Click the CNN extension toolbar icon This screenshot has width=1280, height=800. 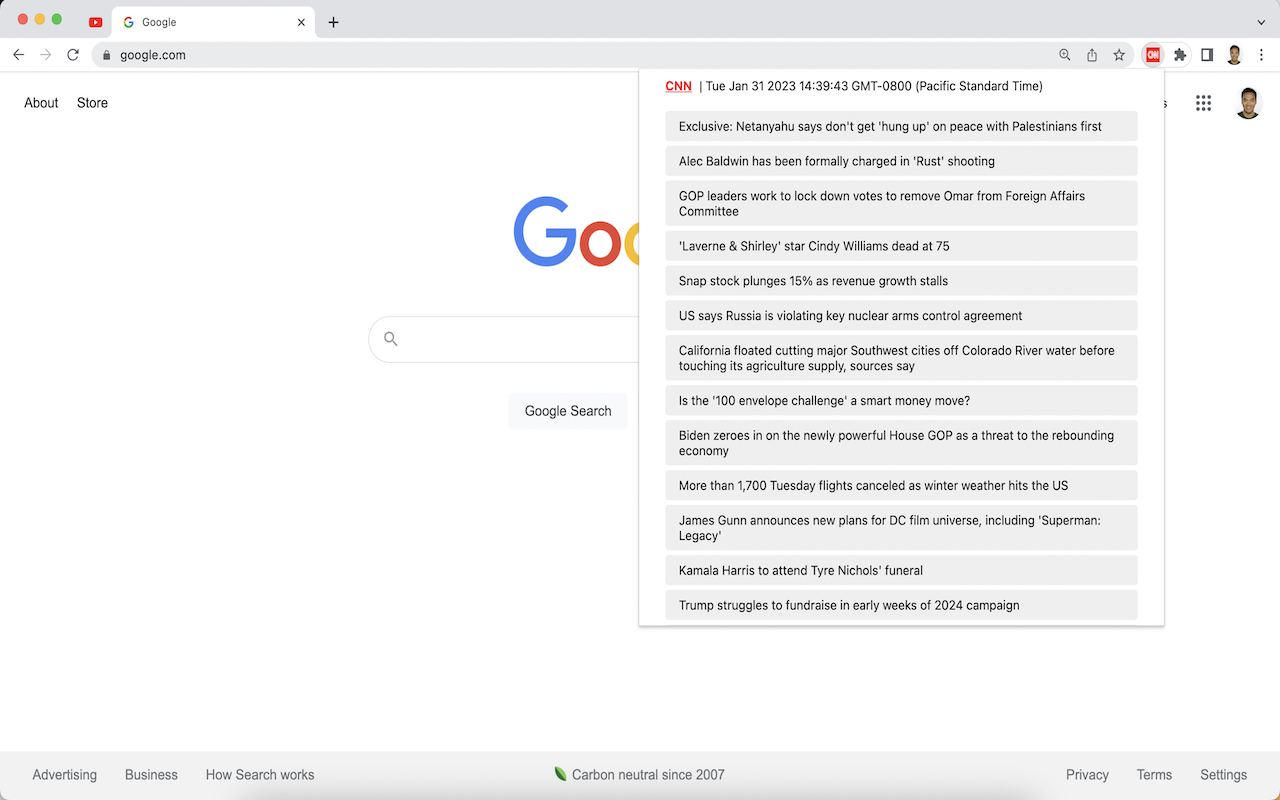point(1153,55)
